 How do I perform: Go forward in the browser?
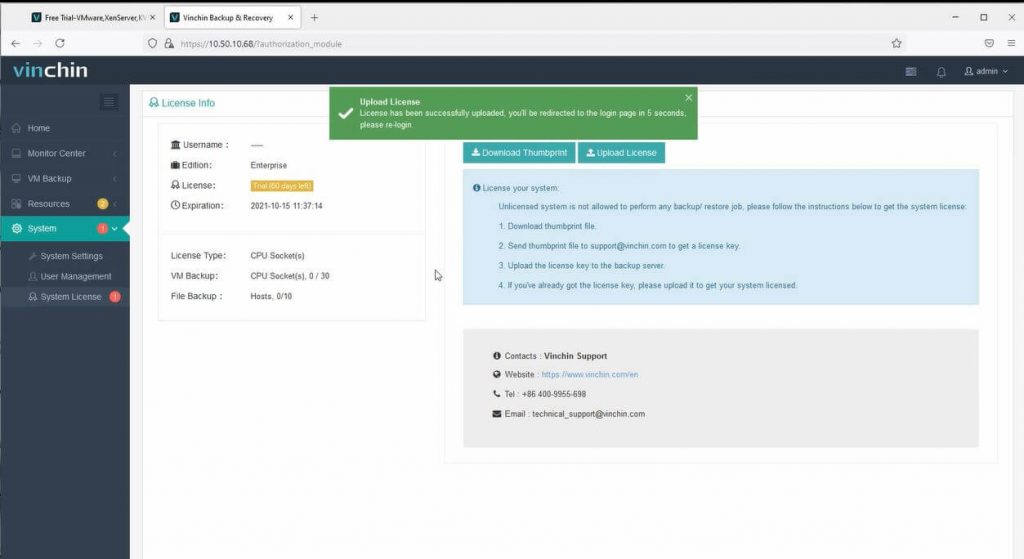pos(38,44)
